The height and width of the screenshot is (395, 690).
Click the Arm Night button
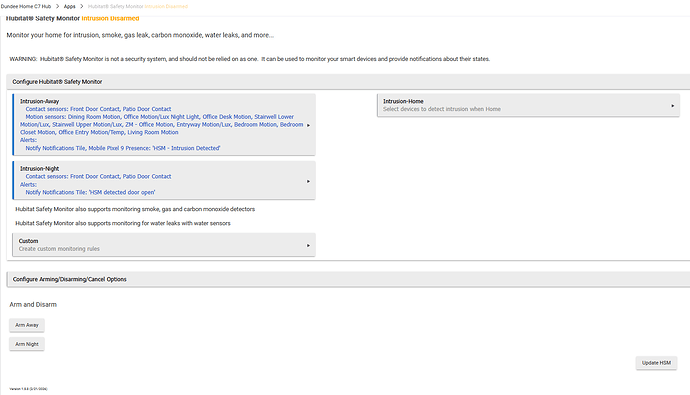coord(27,344)
